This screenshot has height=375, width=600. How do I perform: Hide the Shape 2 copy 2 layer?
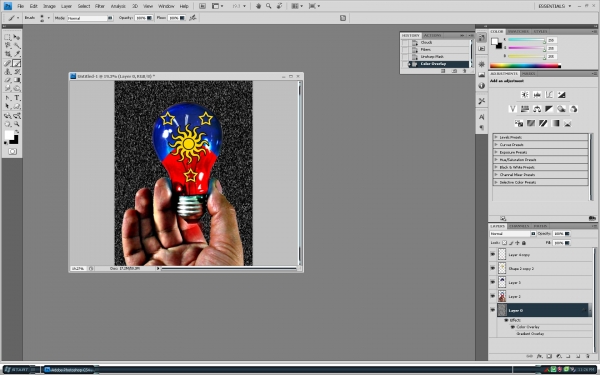coord(492,268)
